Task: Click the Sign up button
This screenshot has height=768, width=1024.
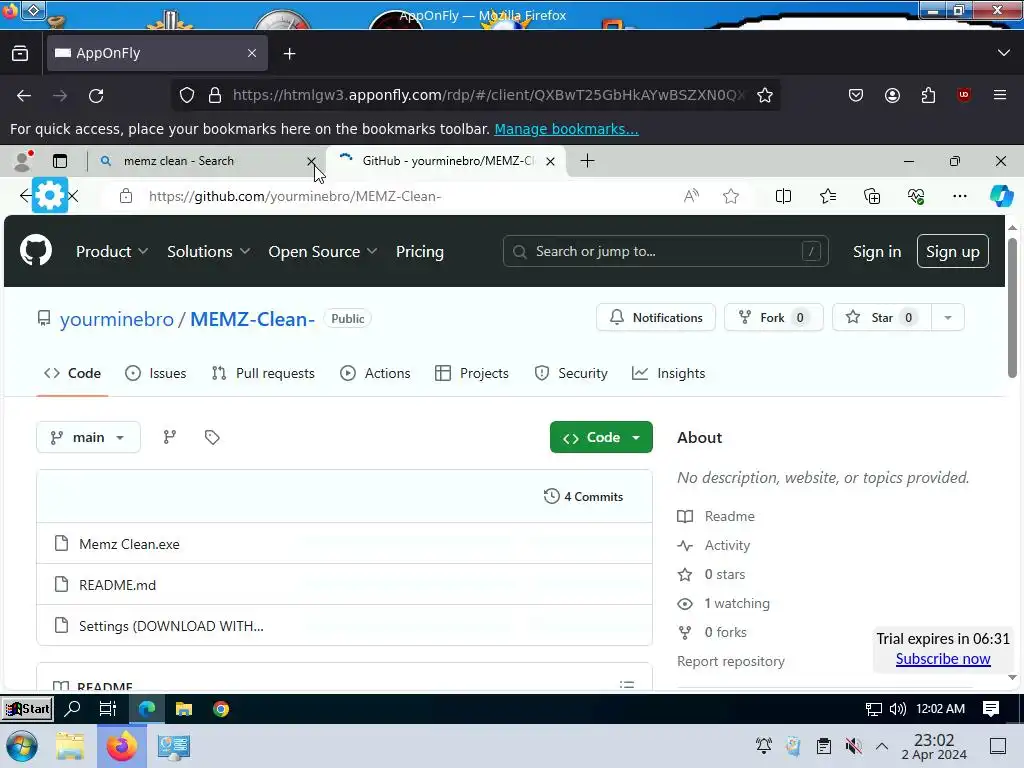Action: (953, 251)
